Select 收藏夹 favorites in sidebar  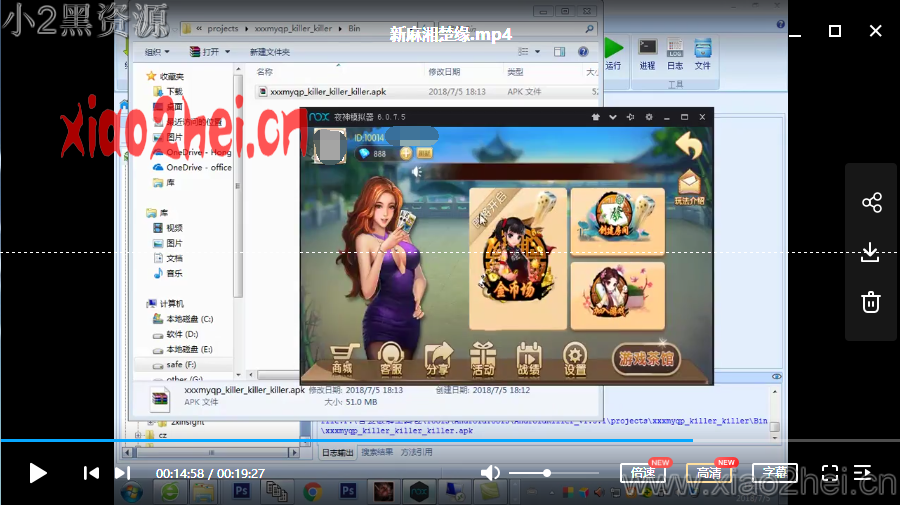[165, 76]
